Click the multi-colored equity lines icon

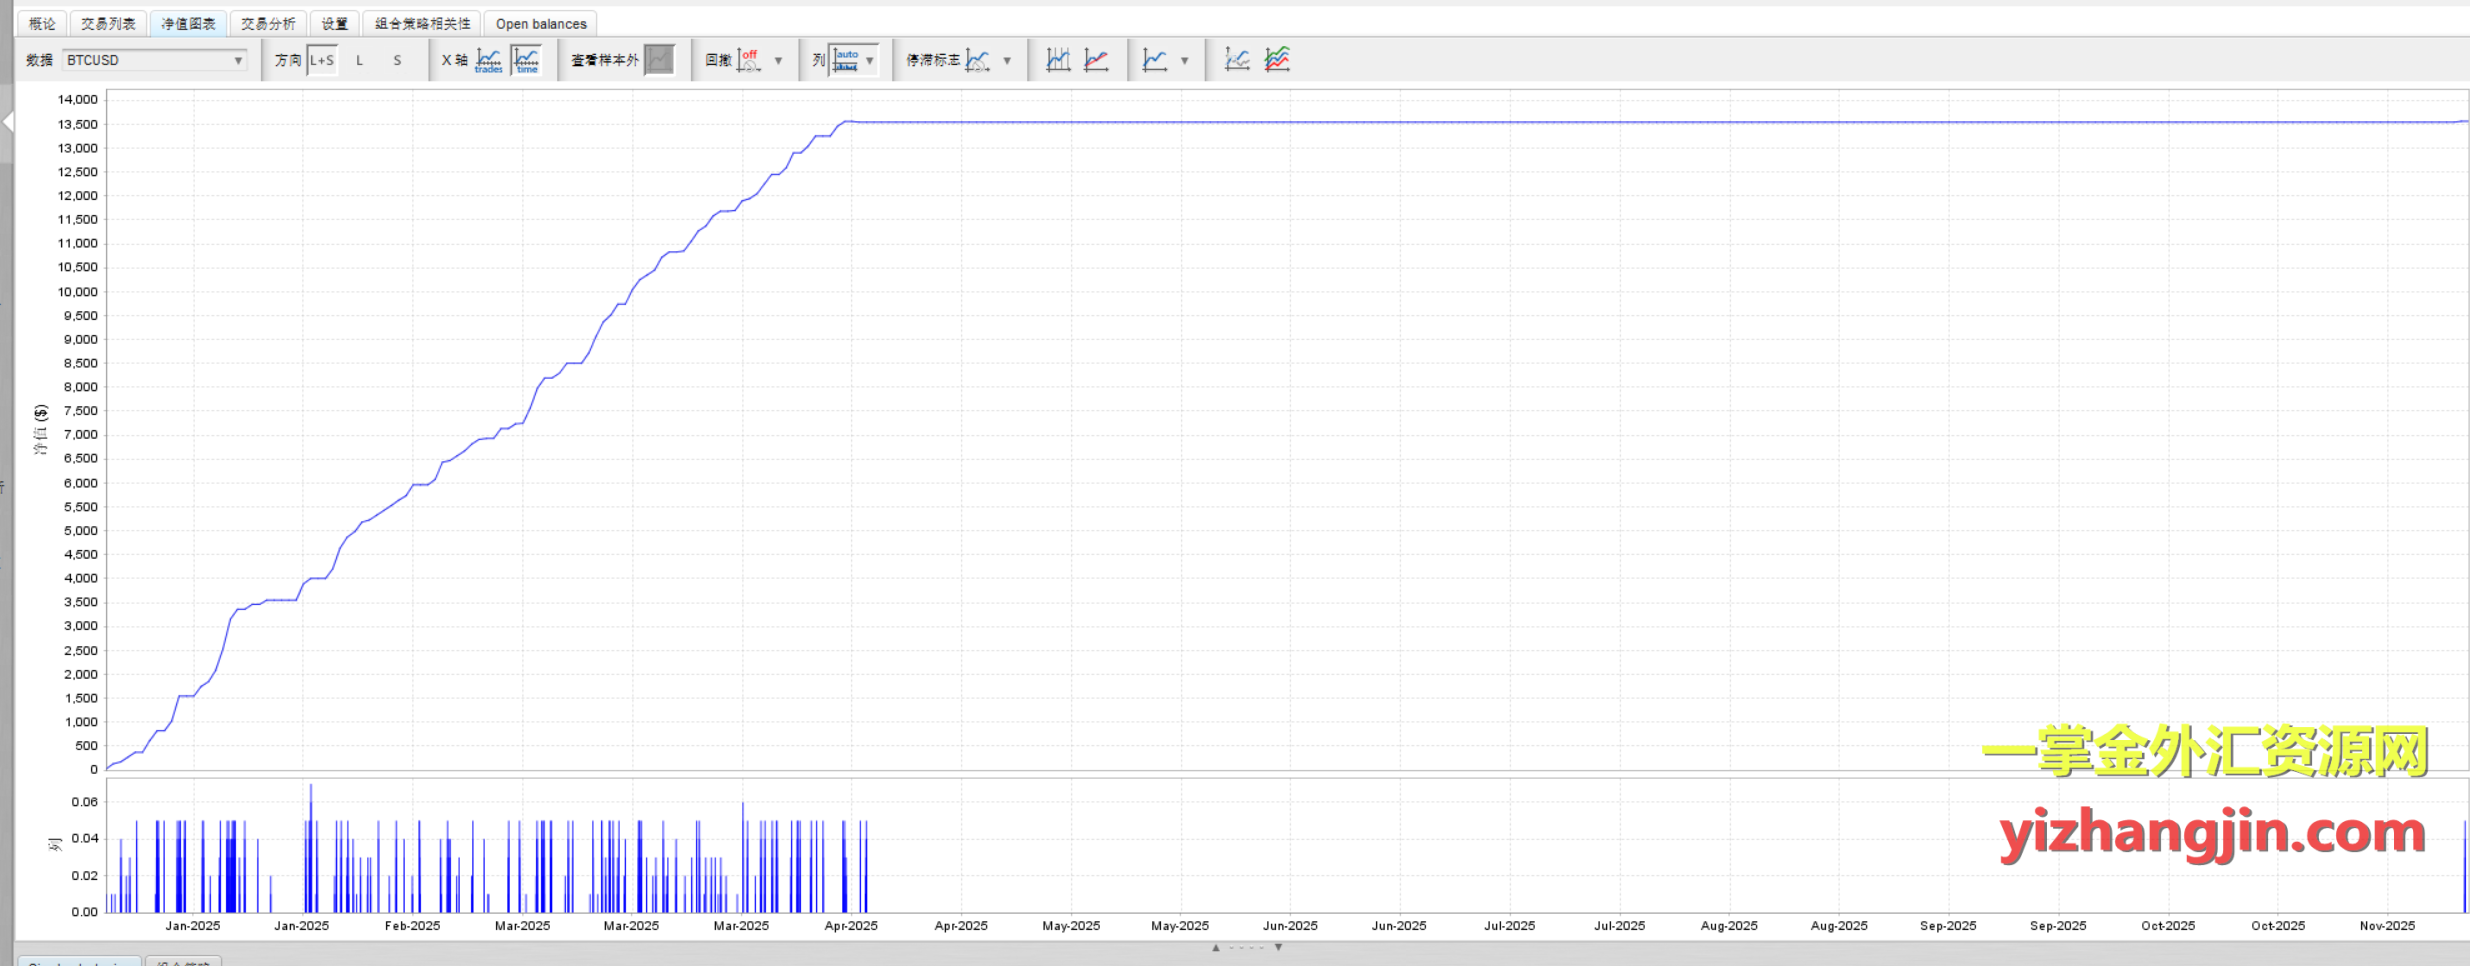click(x=1277, y=60)
